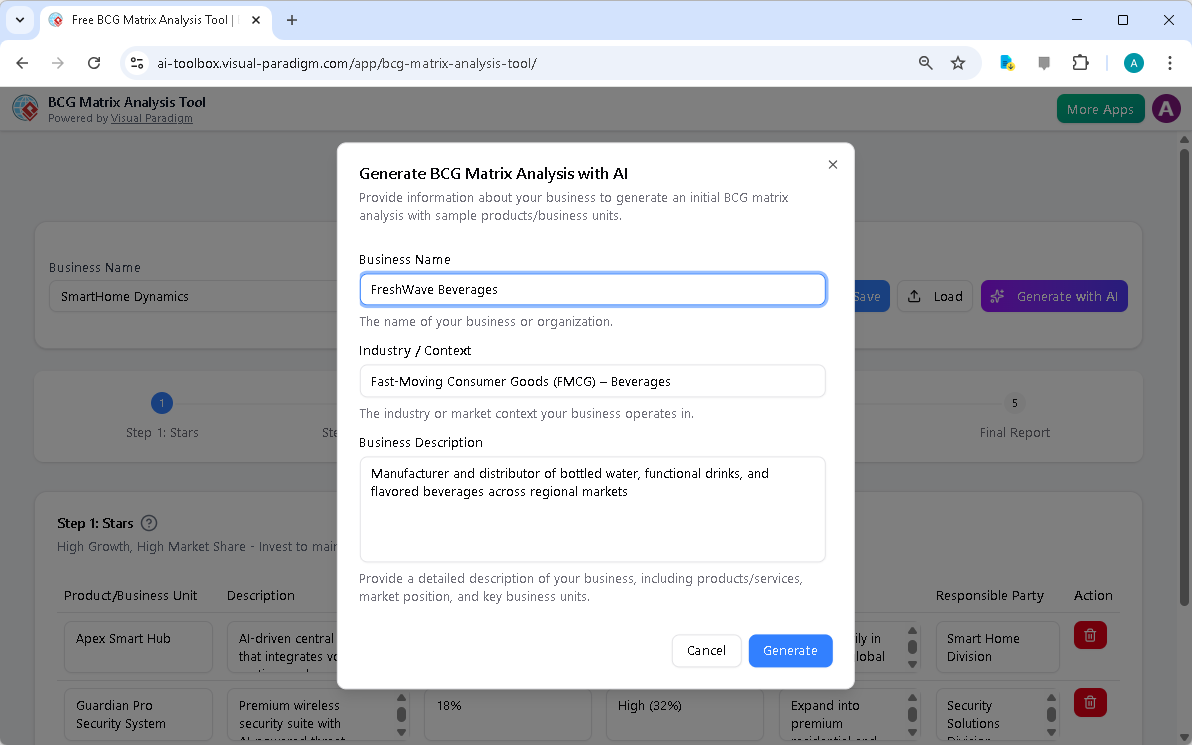The image size is (1192, 745).
Task: Open the Chrome three-dot menu
Action: tap(1169, 63)
